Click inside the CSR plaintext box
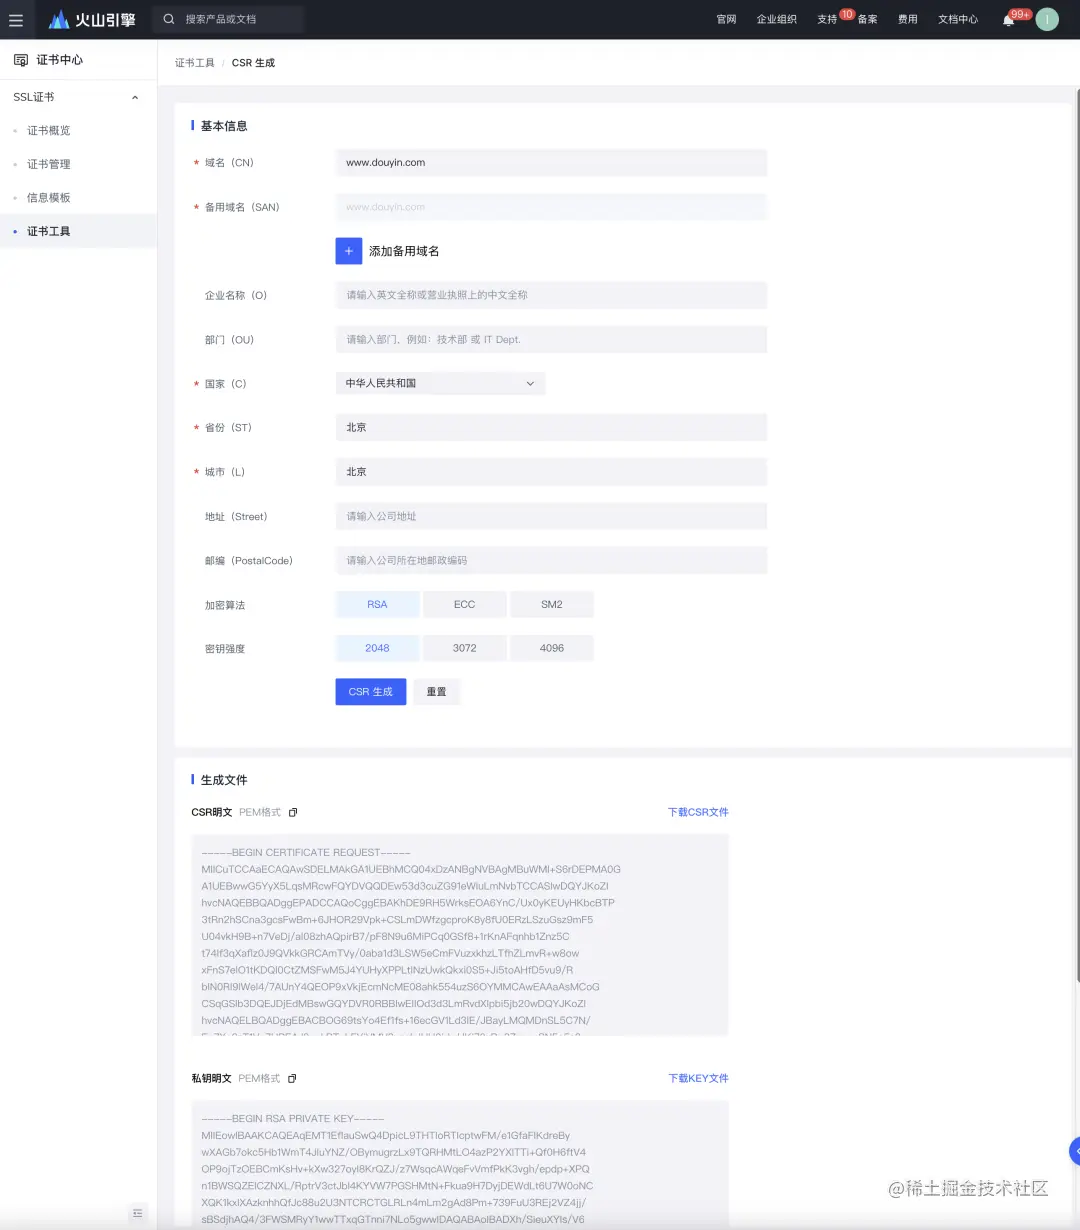Image resolution: width=1080 pixels, height=1230 pixels. coord(460,935)
